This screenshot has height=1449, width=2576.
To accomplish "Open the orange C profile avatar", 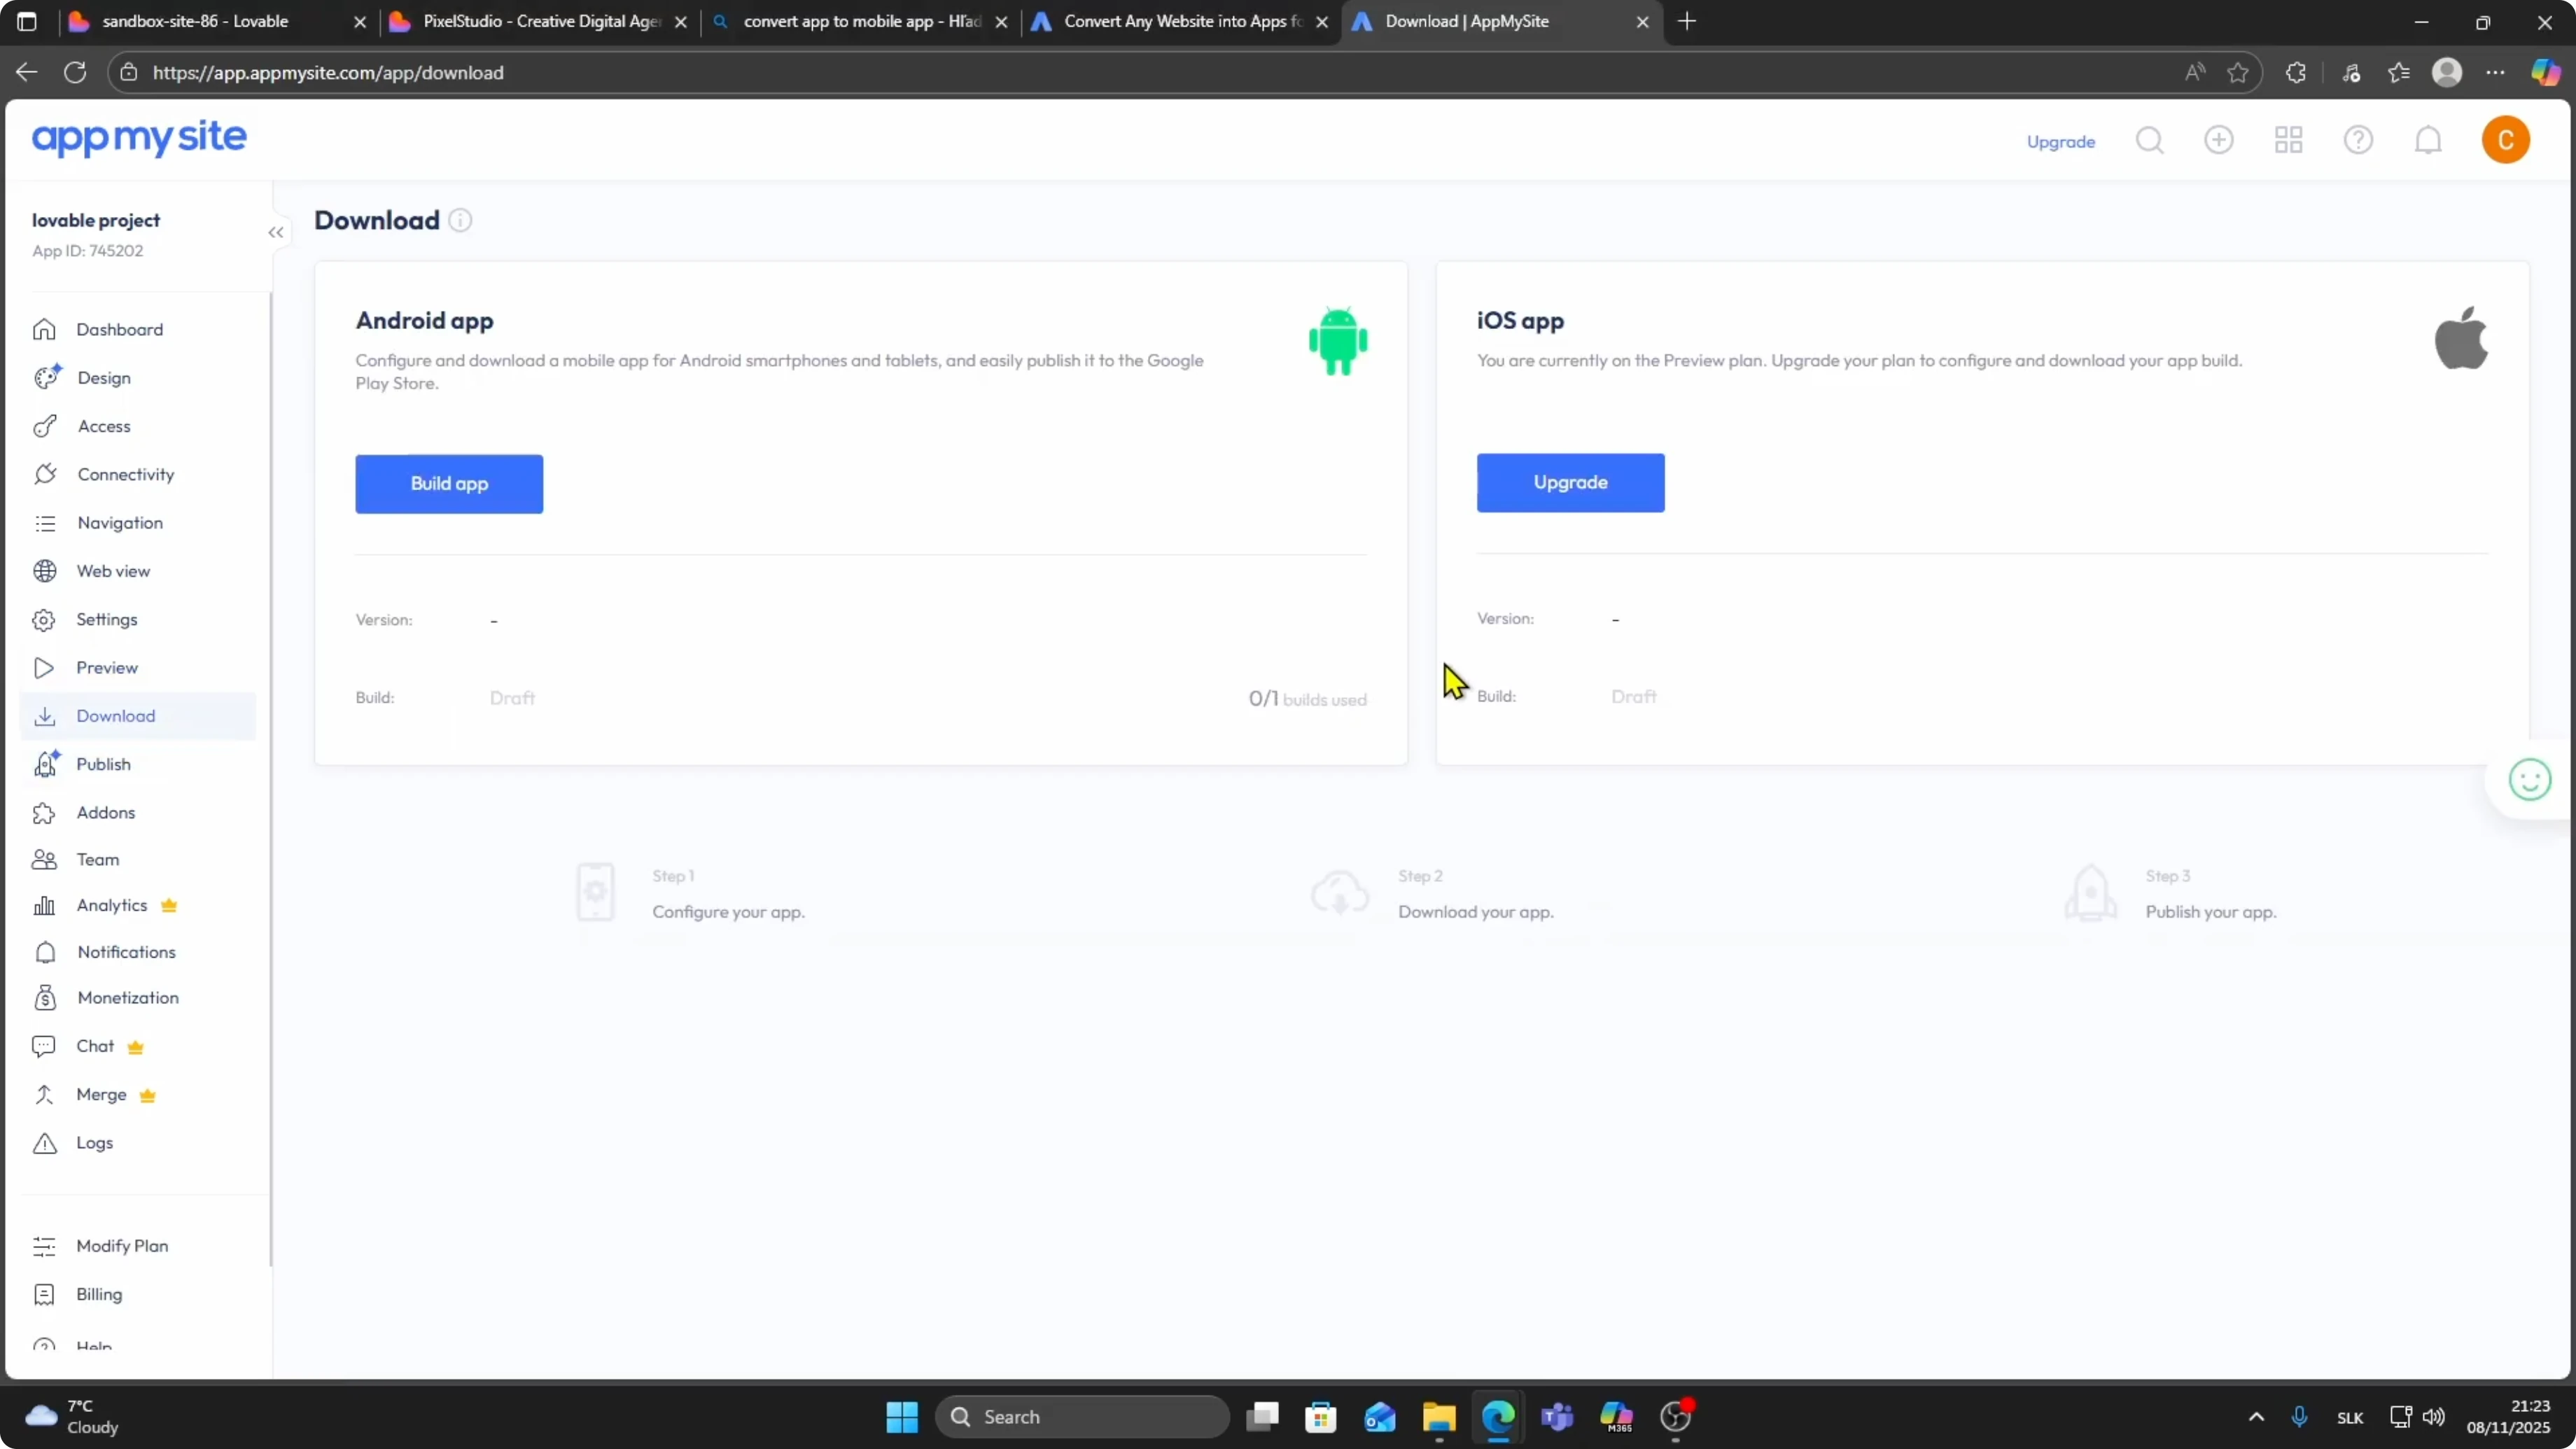I will [x=2506, y=140].
